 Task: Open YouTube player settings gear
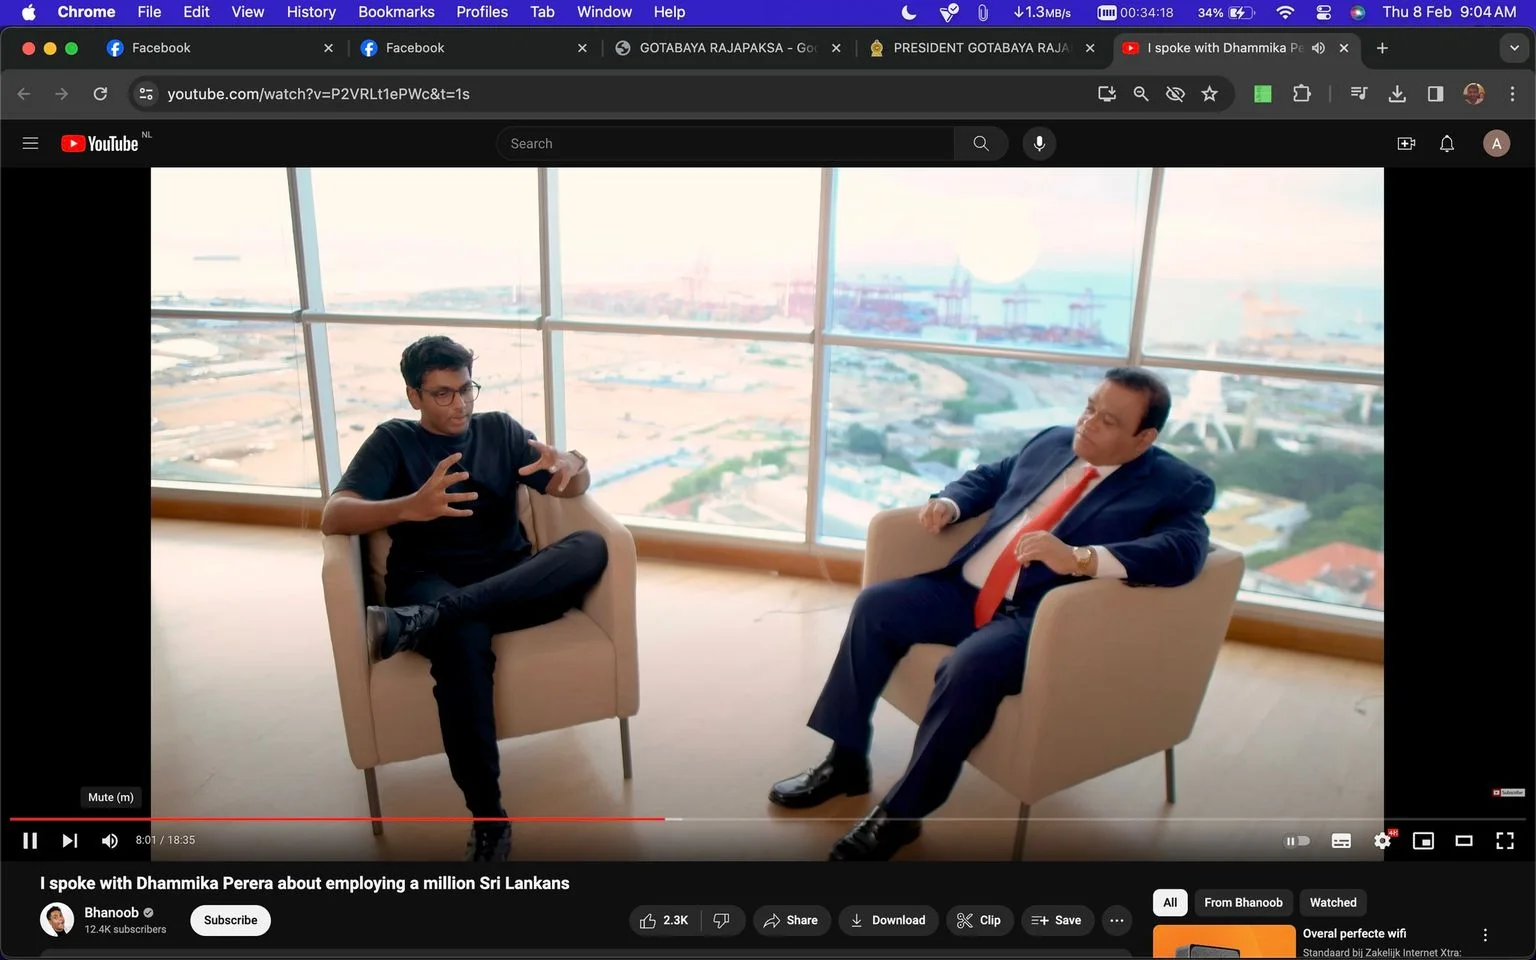(1382, 841)
